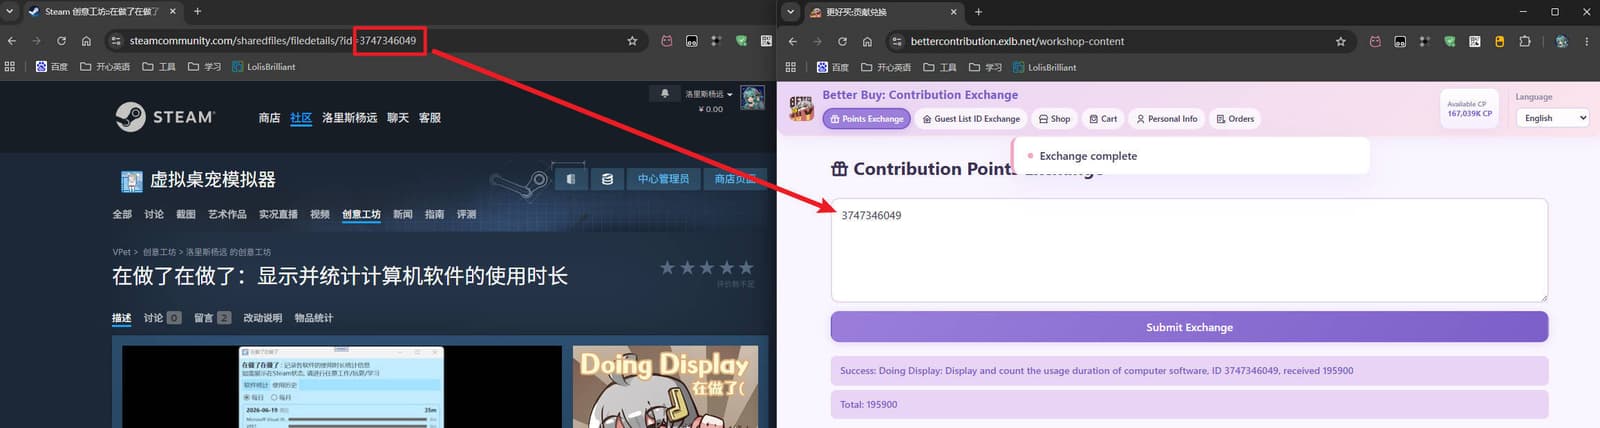Viewport: 1600px width, 428px height.
Task: Open Steam 商店 menu
Action: [269, 118]
